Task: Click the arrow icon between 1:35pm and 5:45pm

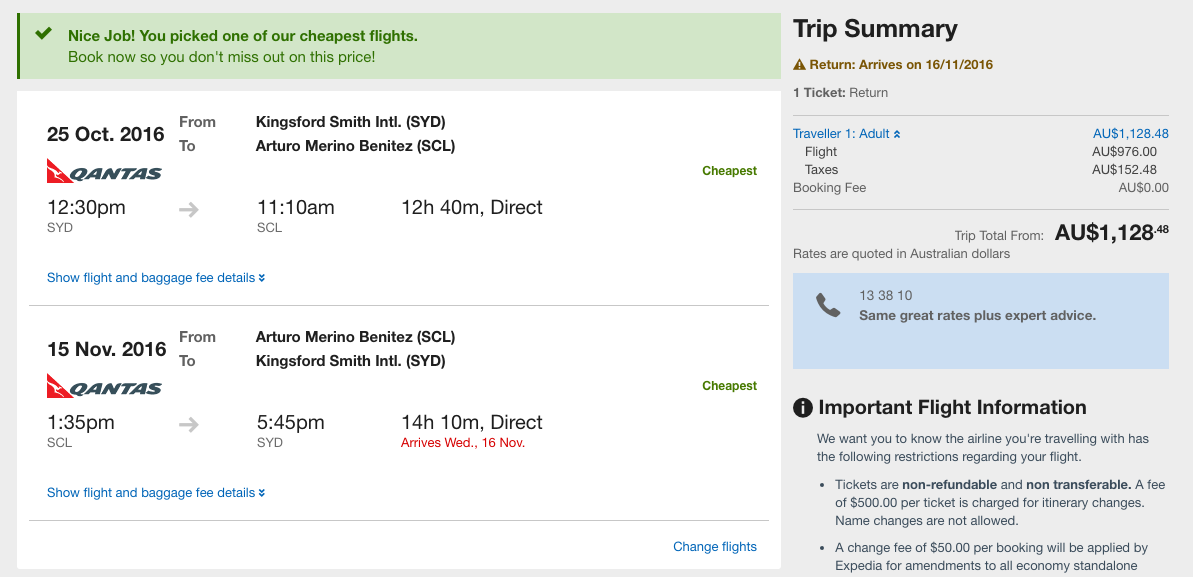Action: pyautogui.click(x=189, y=424)
